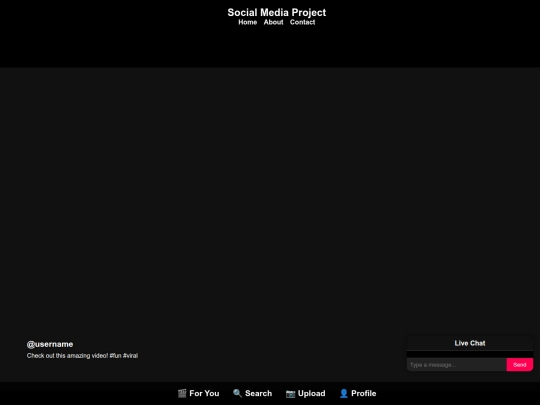Image resolution: width=540 pixels, height=405 pixels.
Task: Focus the Type a message input
Action: (456, 365)
